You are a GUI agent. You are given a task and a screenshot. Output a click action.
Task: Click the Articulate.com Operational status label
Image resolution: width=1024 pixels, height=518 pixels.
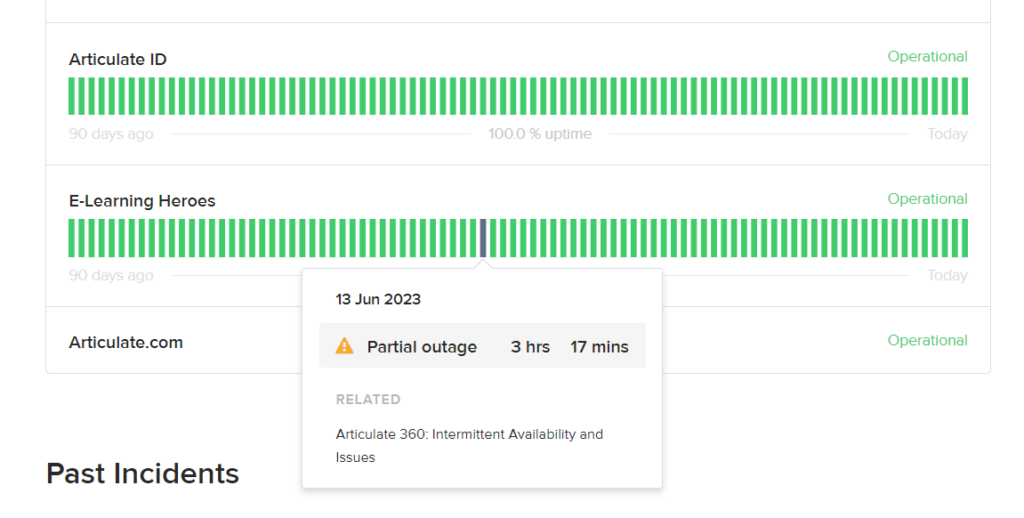[927, 340]
